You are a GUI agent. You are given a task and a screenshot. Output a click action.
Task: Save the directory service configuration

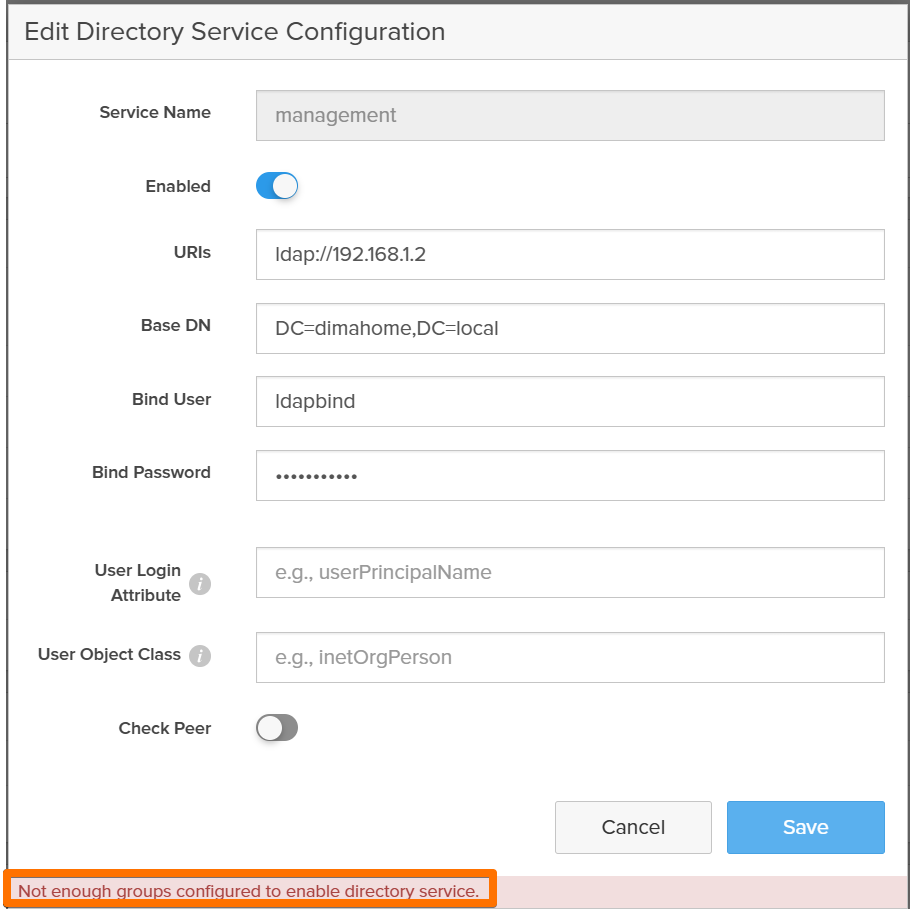805,827
